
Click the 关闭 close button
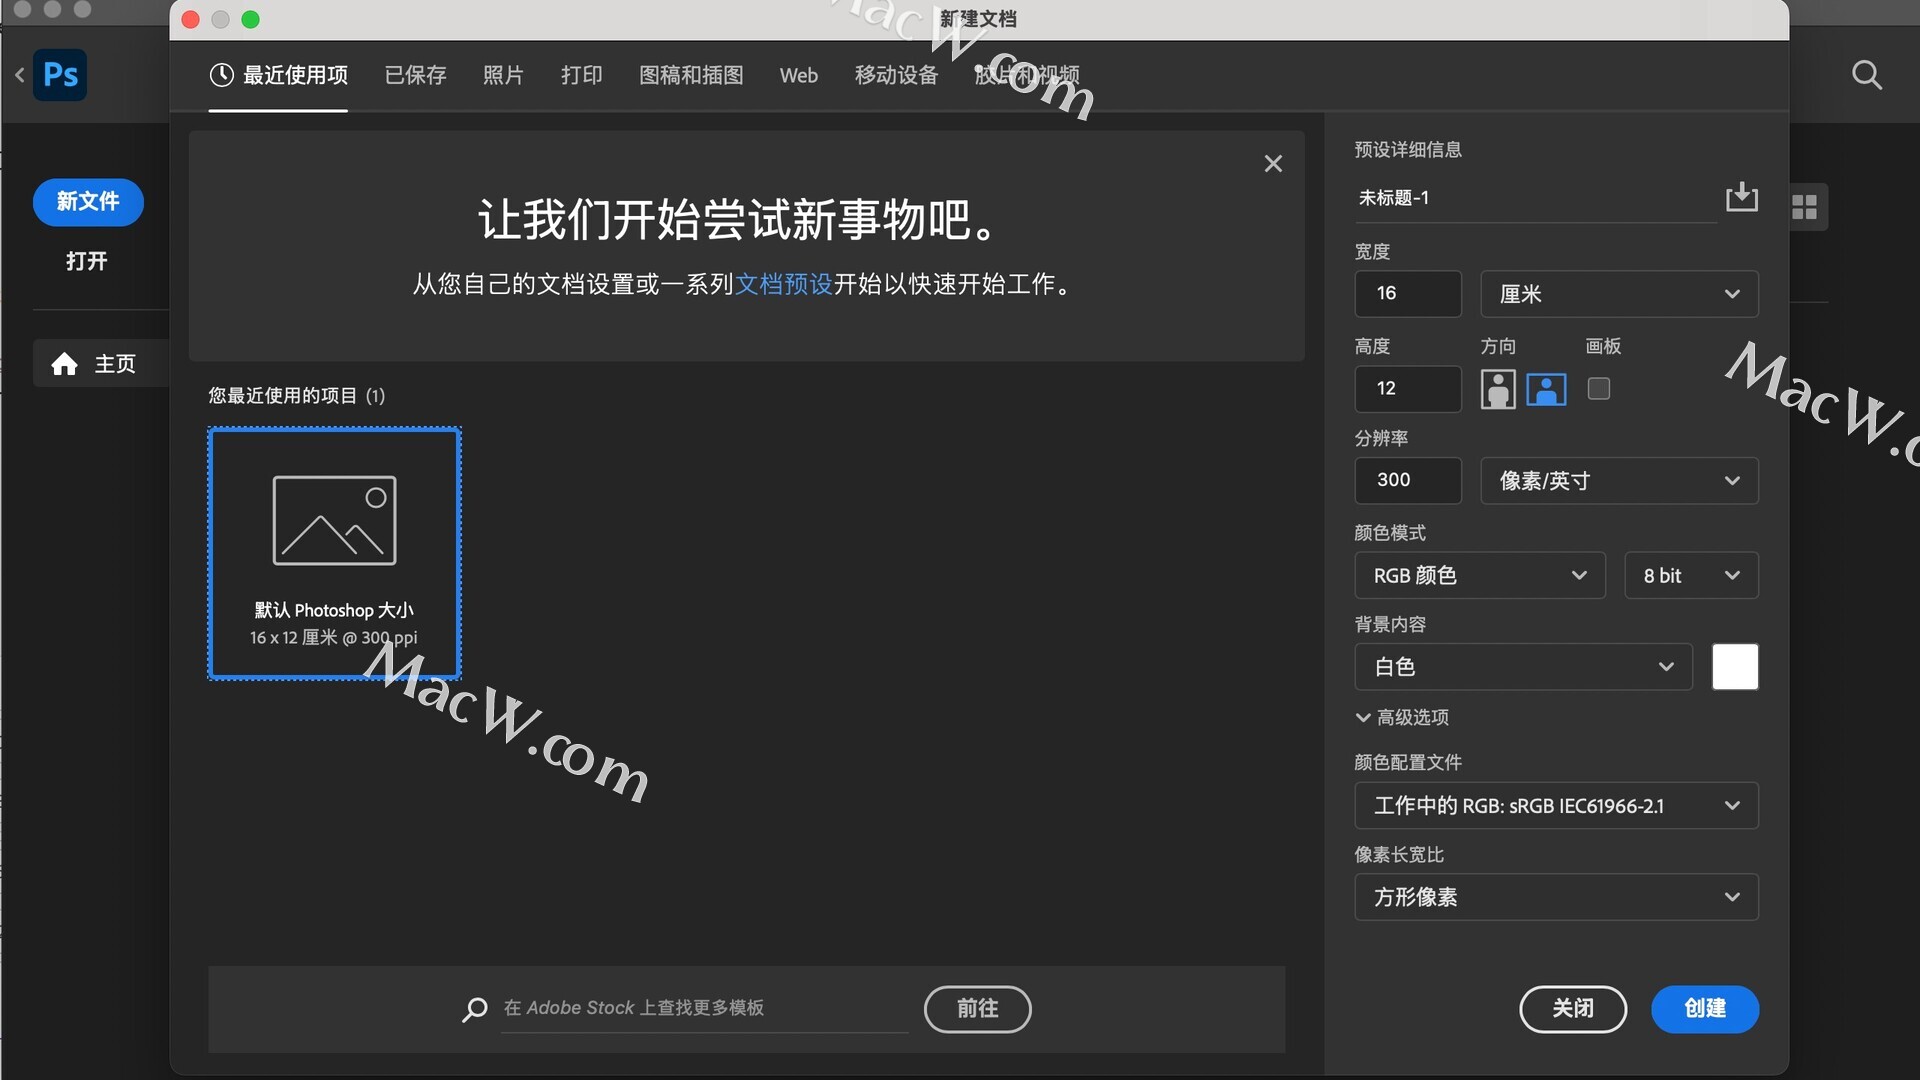tap(1572, 1008)
